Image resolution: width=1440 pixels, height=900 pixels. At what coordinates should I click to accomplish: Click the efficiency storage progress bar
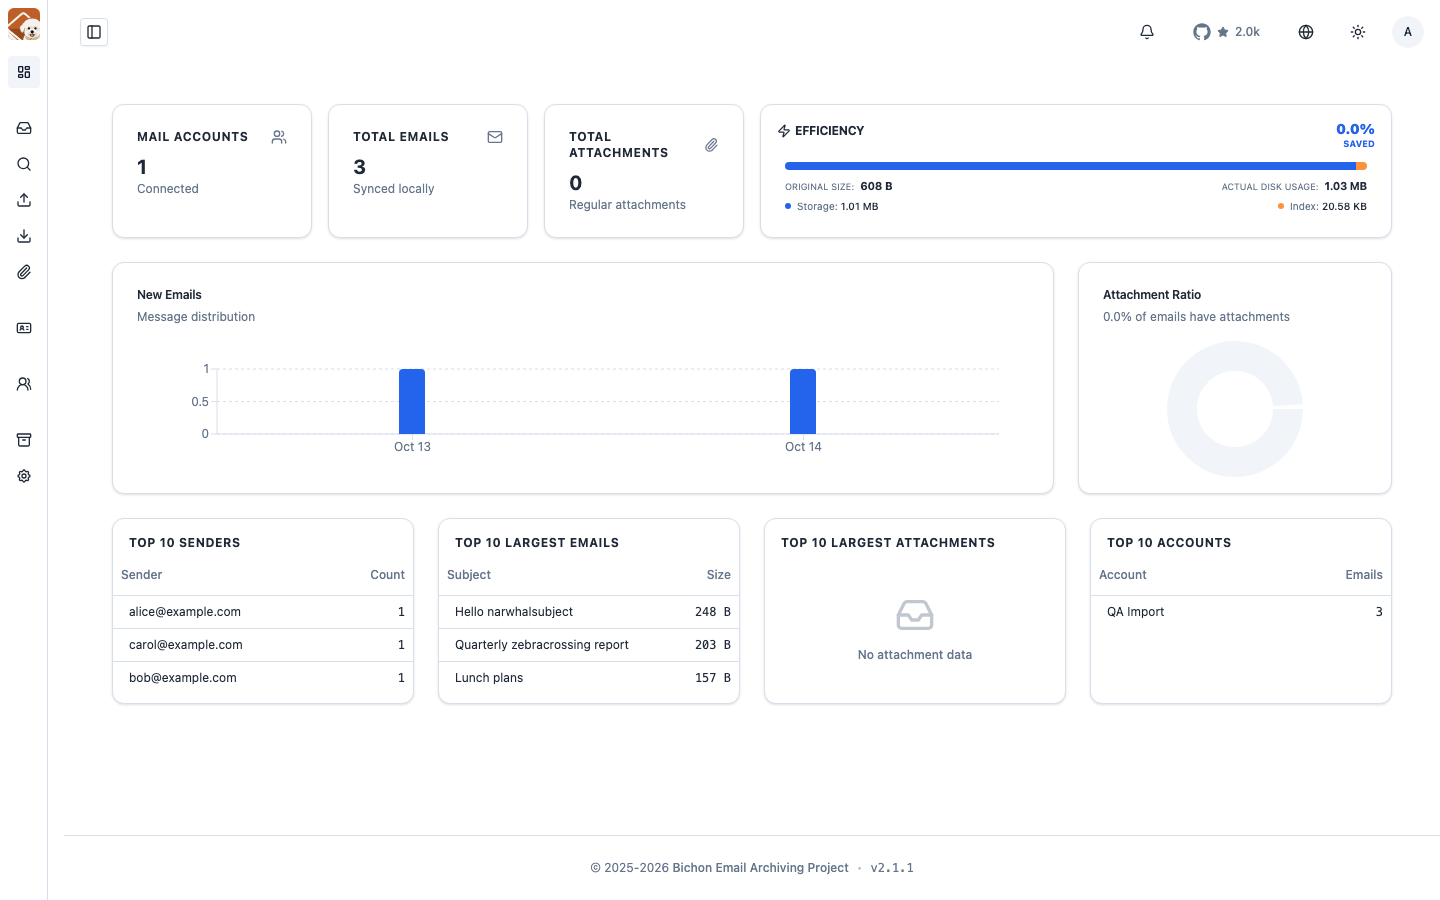[1076, 166]
